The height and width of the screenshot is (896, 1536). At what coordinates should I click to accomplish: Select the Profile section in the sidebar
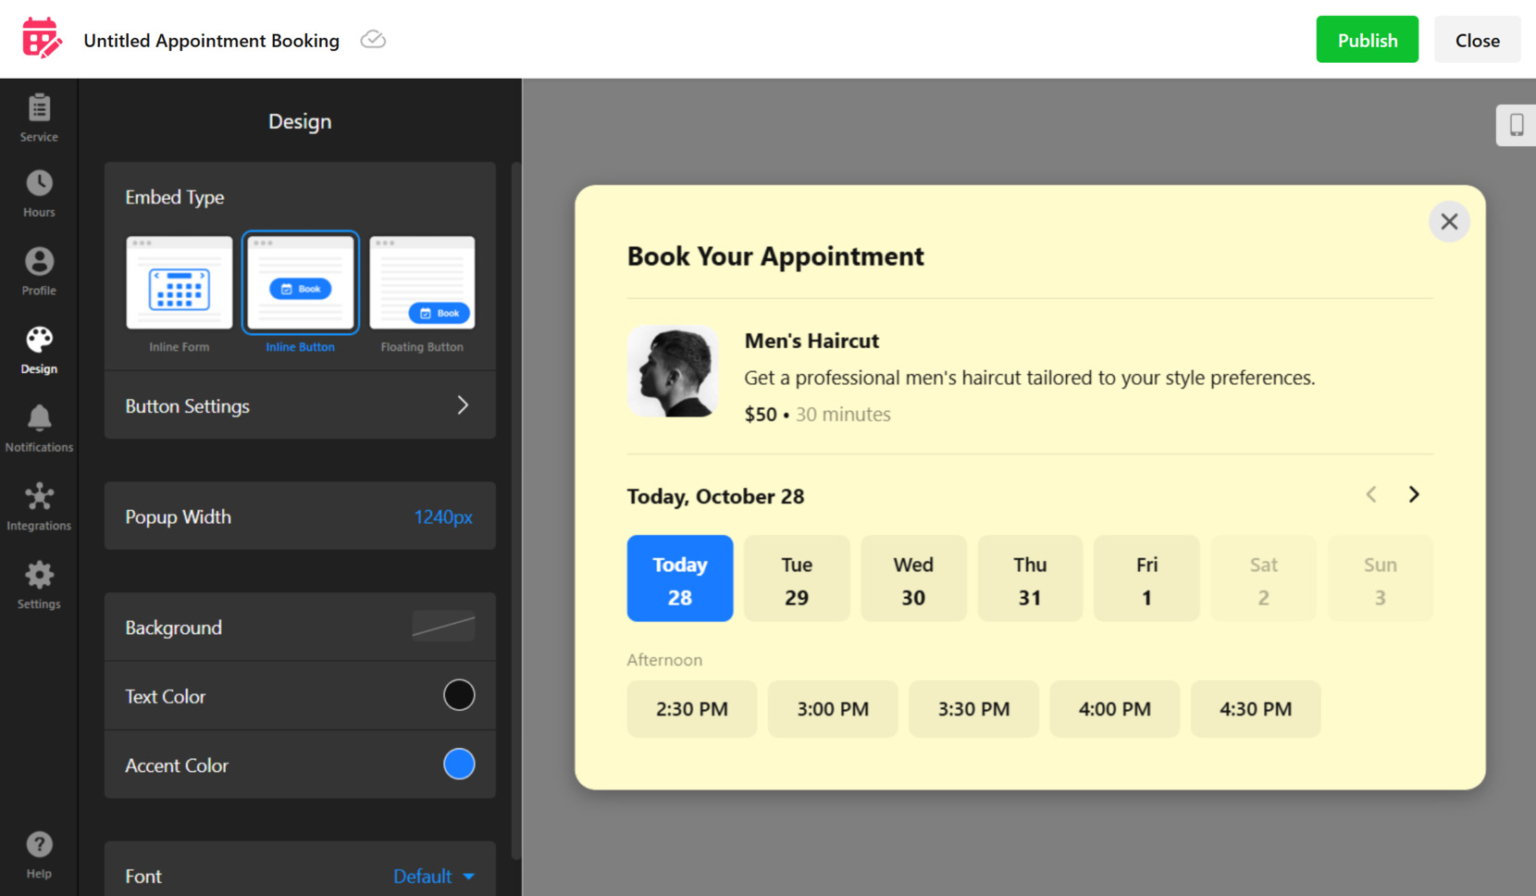point(38,271)
